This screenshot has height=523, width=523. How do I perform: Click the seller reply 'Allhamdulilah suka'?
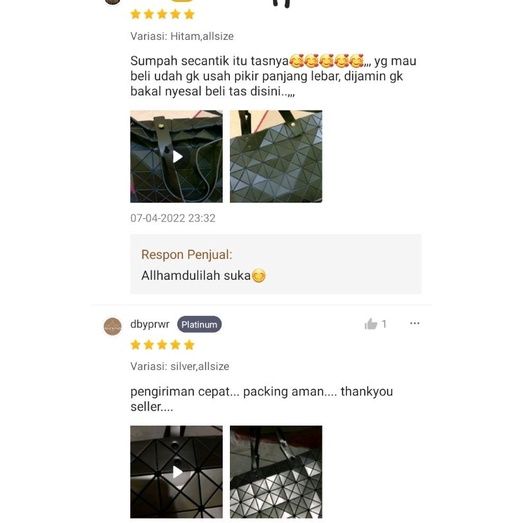point(196,276)
